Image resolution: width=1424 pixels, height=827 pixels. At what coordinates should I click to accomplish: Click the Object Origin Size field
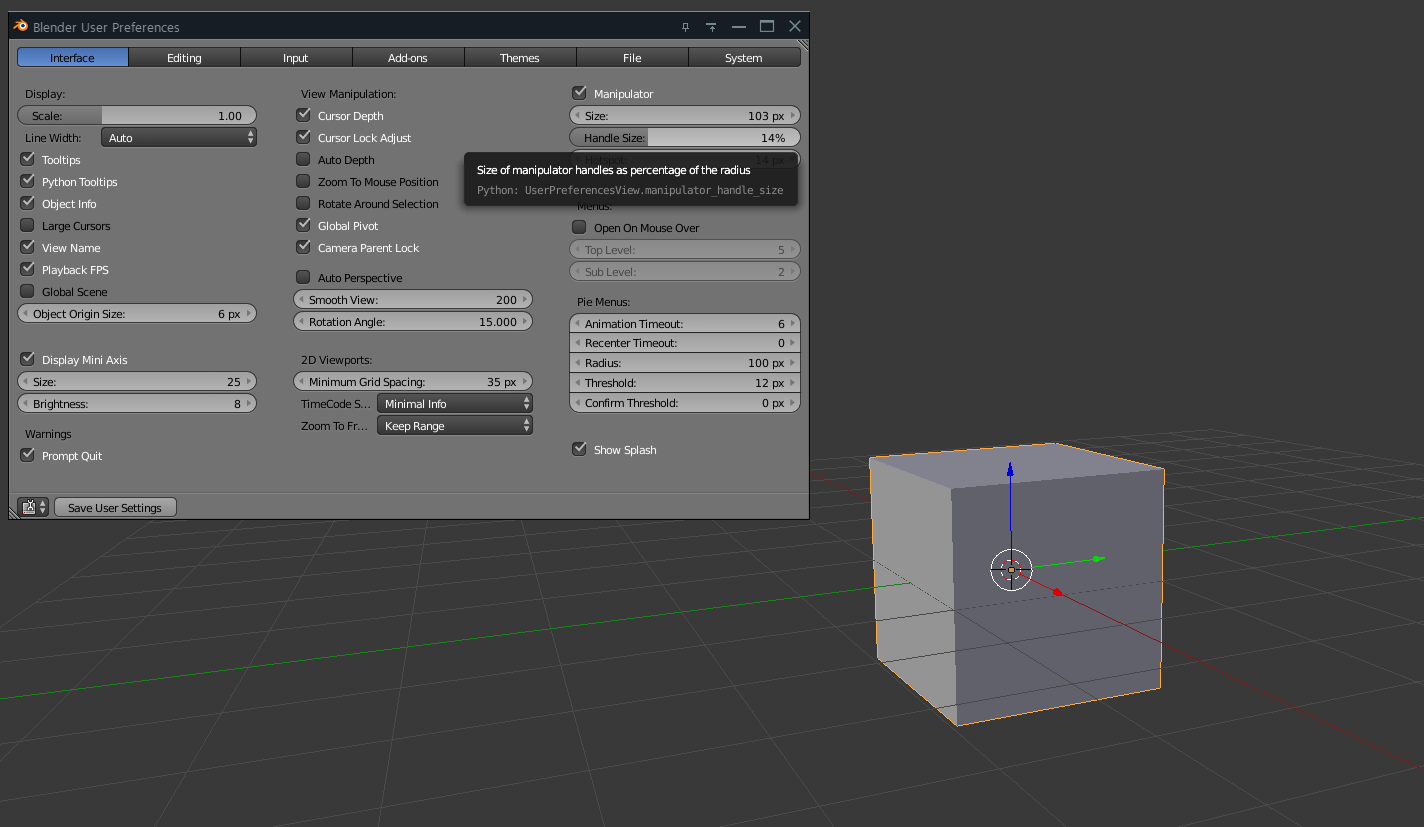[x=137, y=314]
